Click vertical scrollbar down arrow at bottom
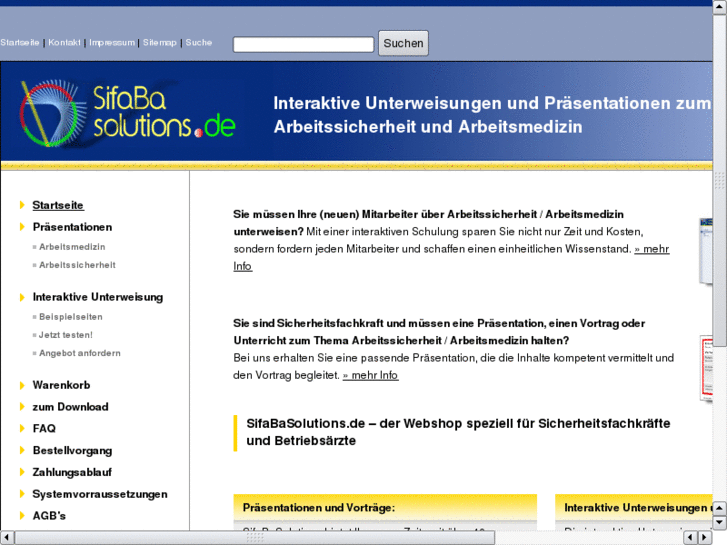727x545 pixels. pos(720,523)
